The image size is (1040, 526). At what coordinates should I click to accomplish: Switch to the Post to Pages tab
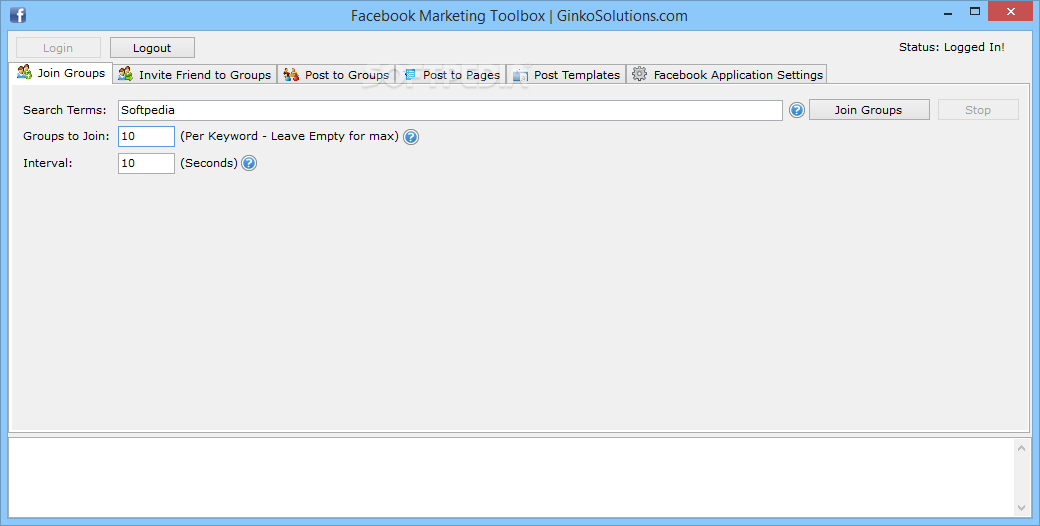tap(452, 74)
